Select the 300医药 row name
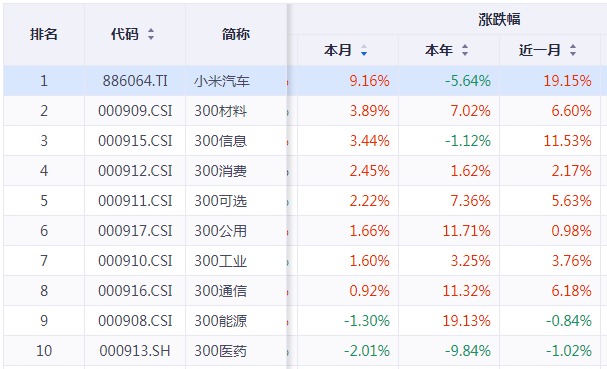Screen dimensions: 607x369 (220, 351)
